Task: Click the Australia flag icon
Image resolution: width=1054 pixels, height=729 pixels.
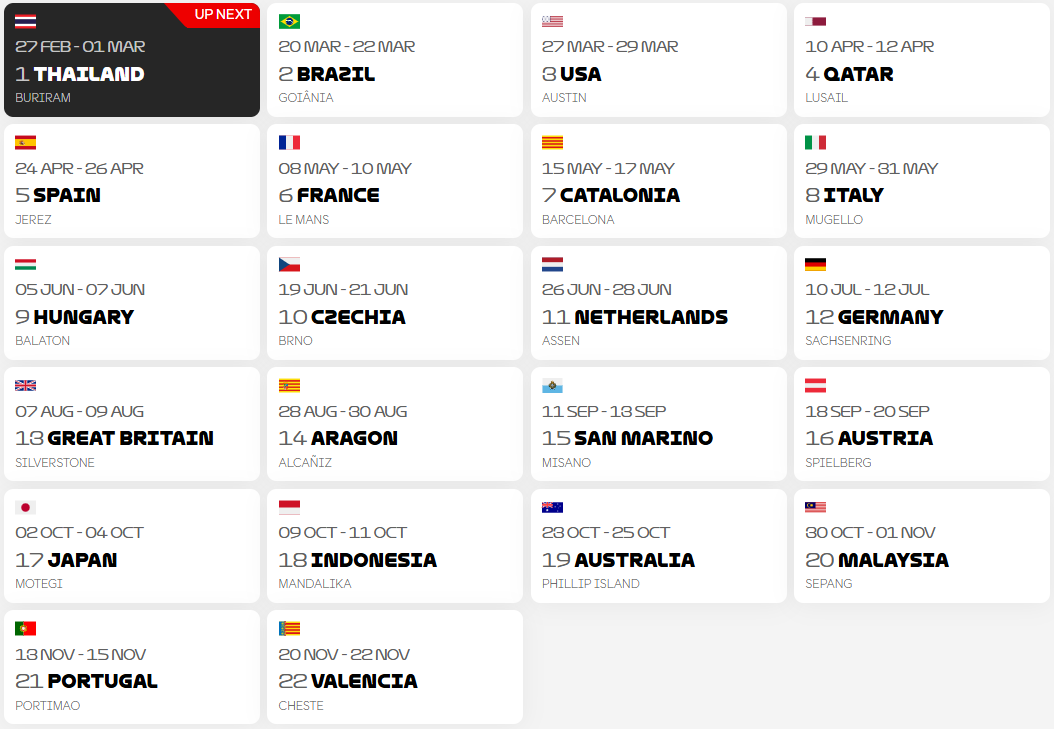Action: [550, 507]
